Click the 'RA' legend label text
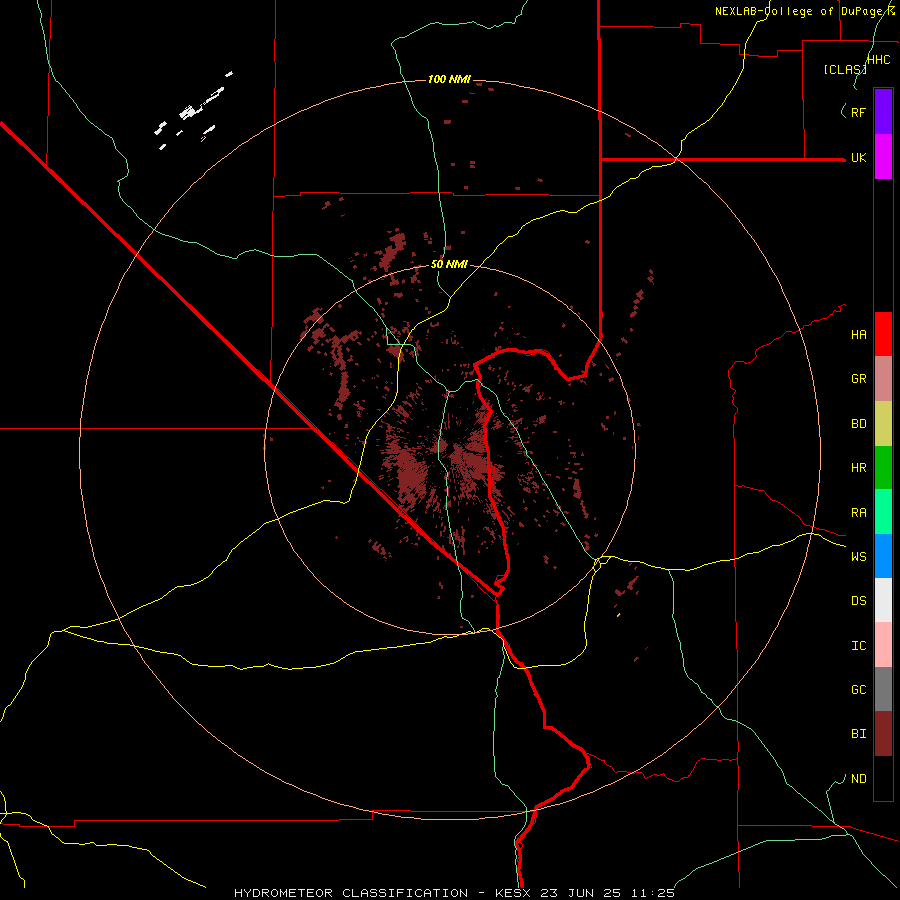 coord(858,513)
